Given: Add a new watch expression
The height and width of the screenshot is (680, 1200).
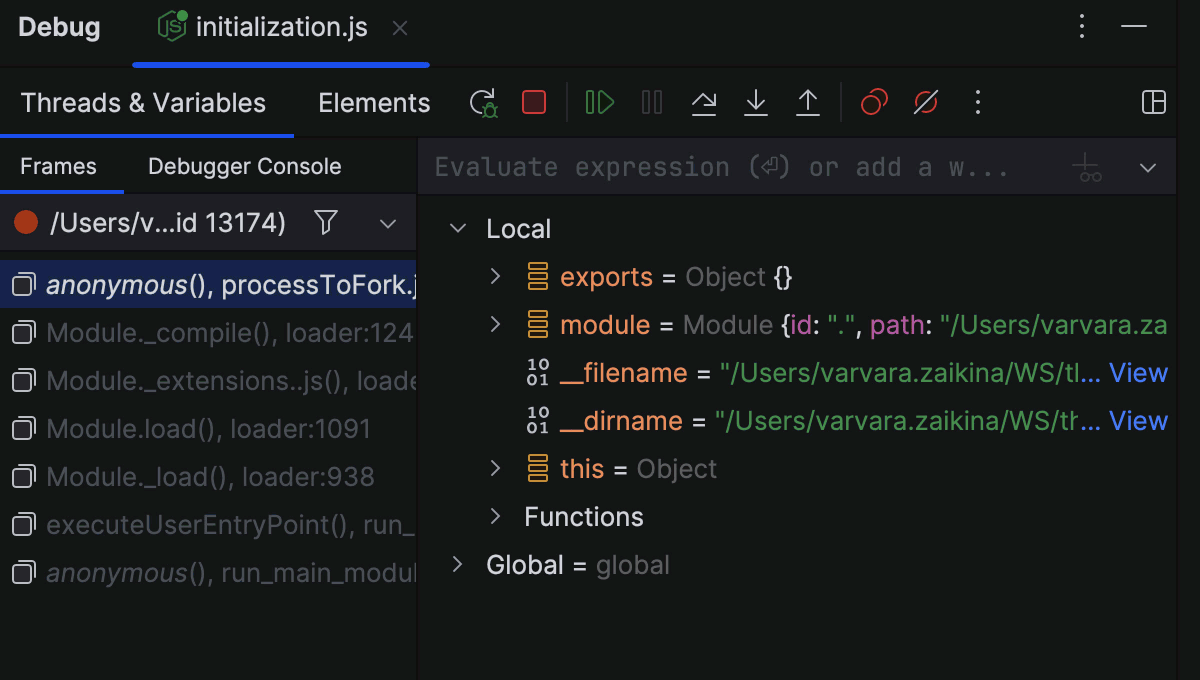Looking at the screenshot, I should (x=1088, y=167).
